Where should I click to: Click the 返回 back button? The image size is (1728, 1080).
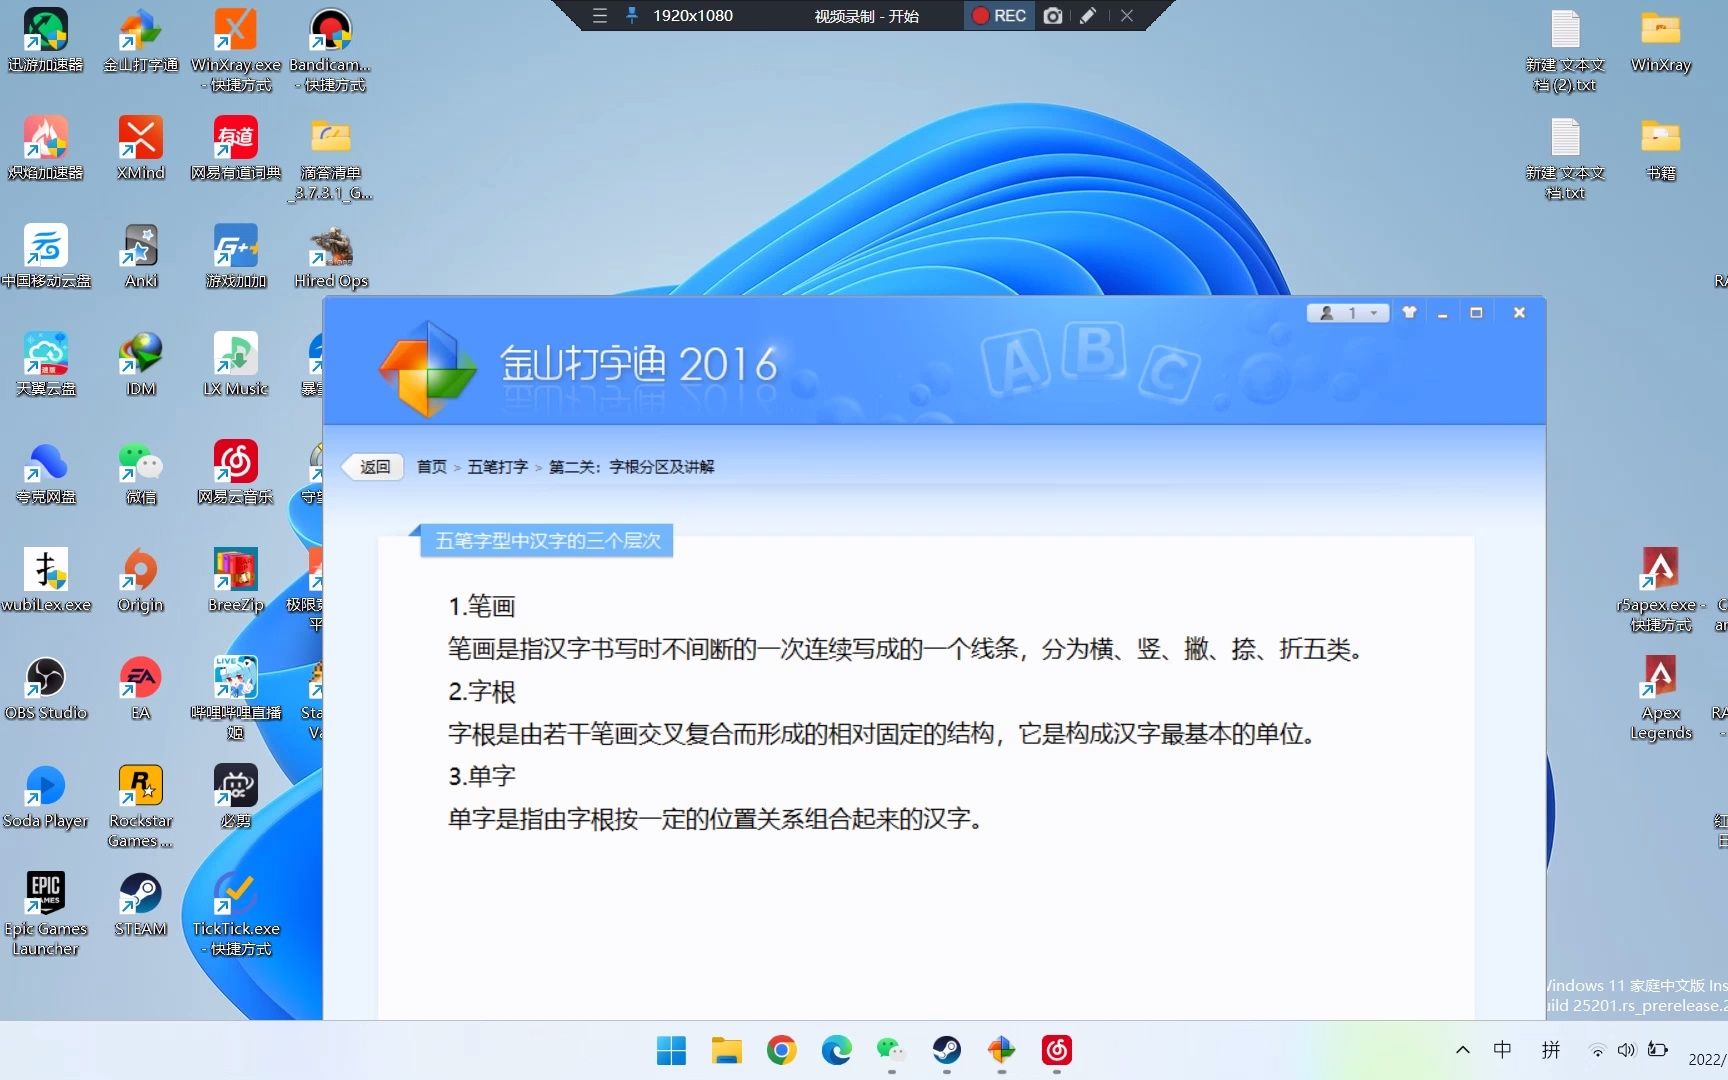pos(373,467)
